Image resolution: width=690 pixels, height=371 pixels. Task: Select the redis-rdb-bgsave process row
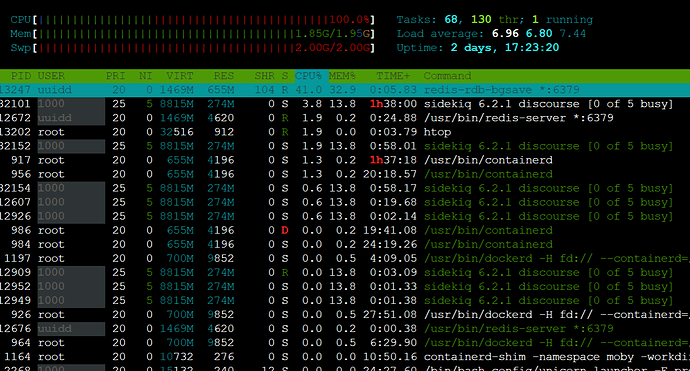pos(345,90)
